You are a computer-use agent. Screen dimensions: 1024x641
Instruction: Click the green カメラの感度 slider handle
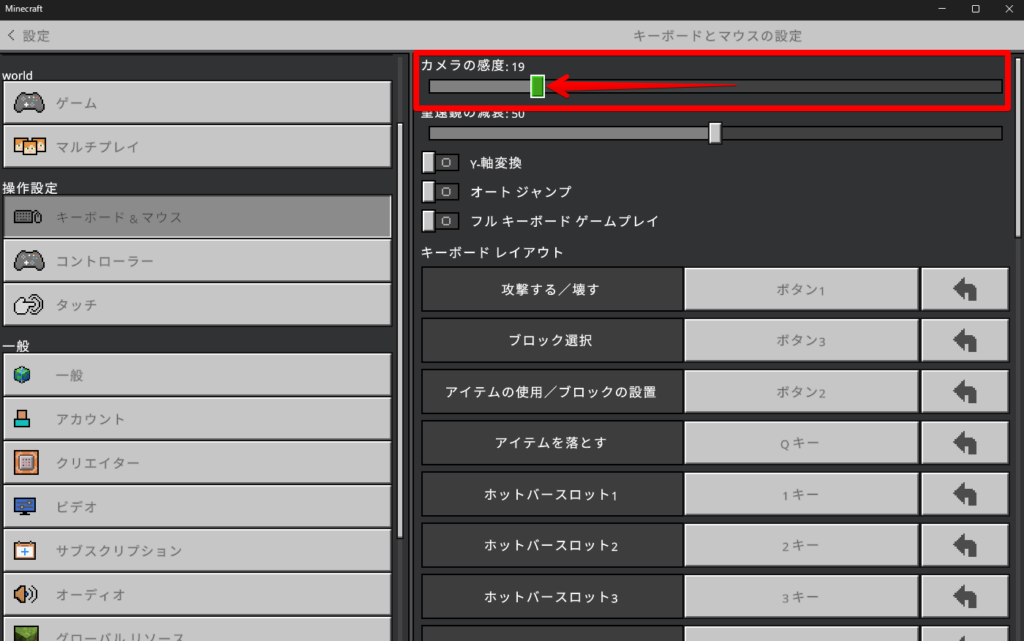pyautogui.click(x=537, y=87)
